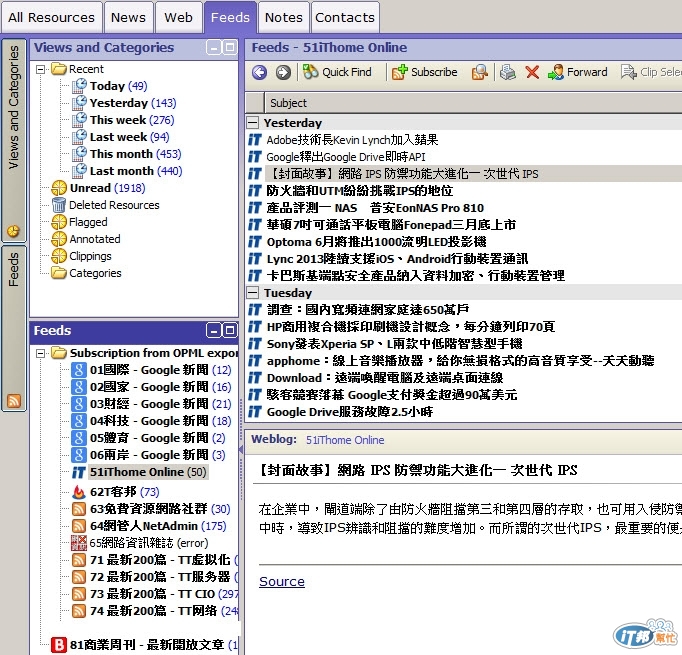Switch to the News tab
The width and height of the screenshot is (682, 655).
coord(128,17)
